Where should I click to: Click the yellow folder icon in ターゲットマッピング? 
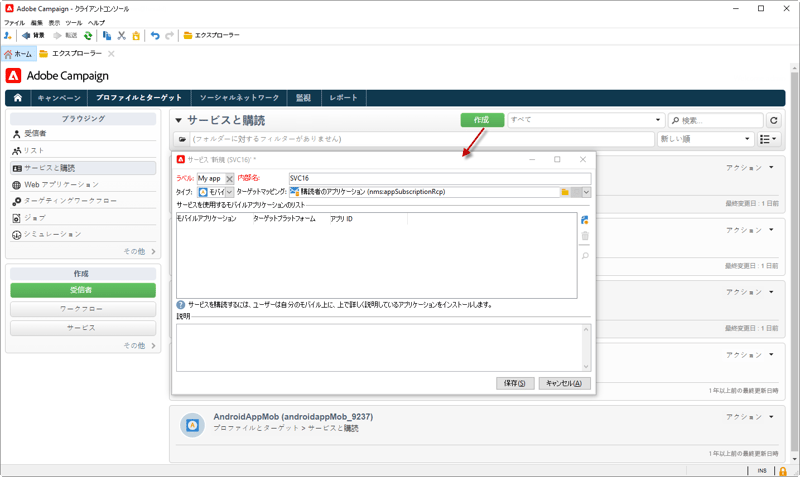[565, 192]
